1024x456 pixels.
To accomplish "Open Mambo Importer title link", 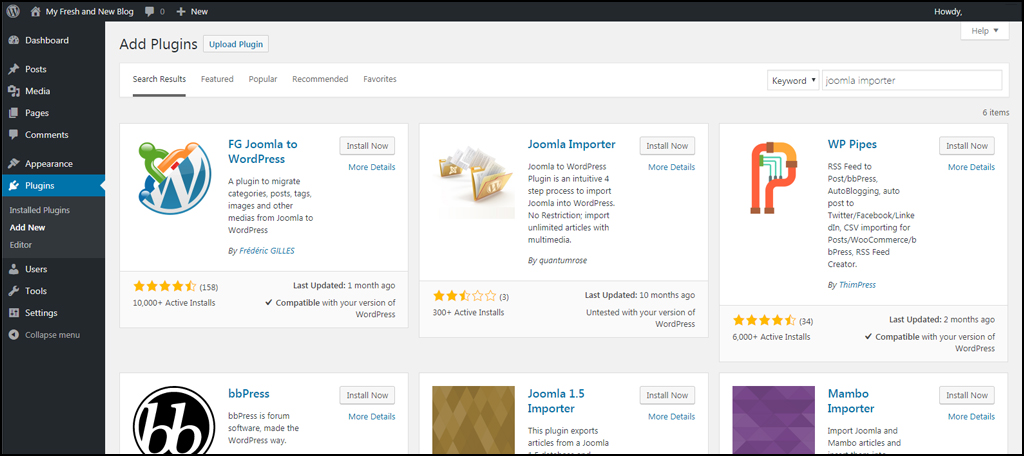I will coord(851,401).
